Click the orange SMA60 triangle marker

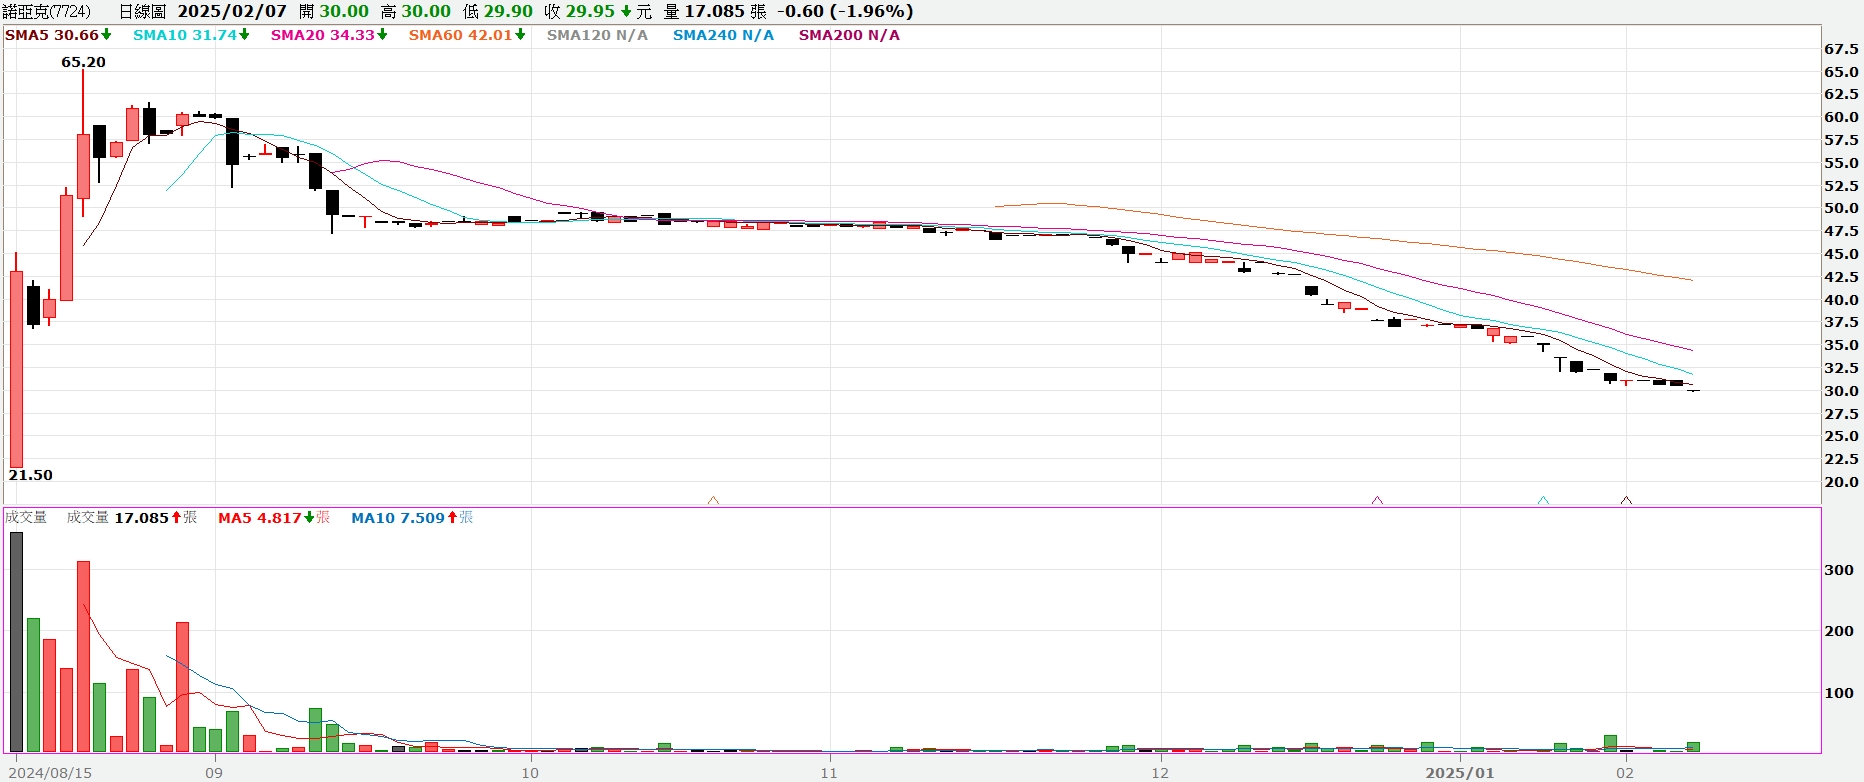[713, 500]
